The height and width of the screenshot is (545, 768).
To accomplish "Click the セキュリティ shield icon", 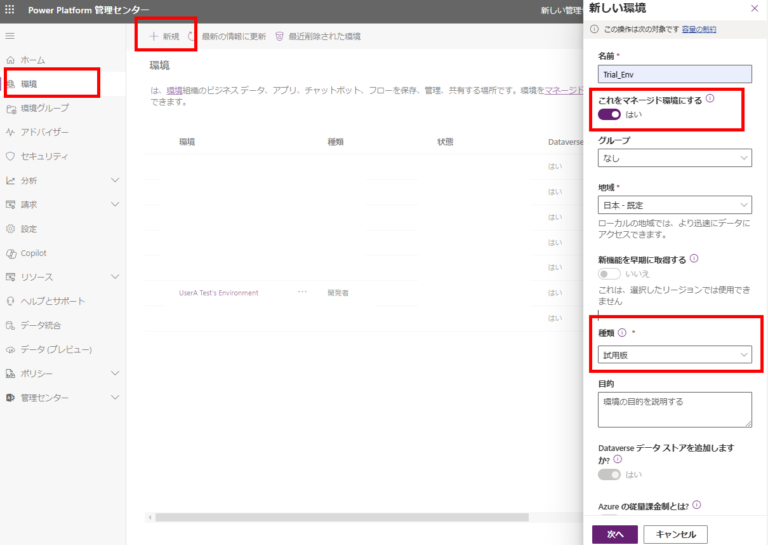I will (10, 156).
